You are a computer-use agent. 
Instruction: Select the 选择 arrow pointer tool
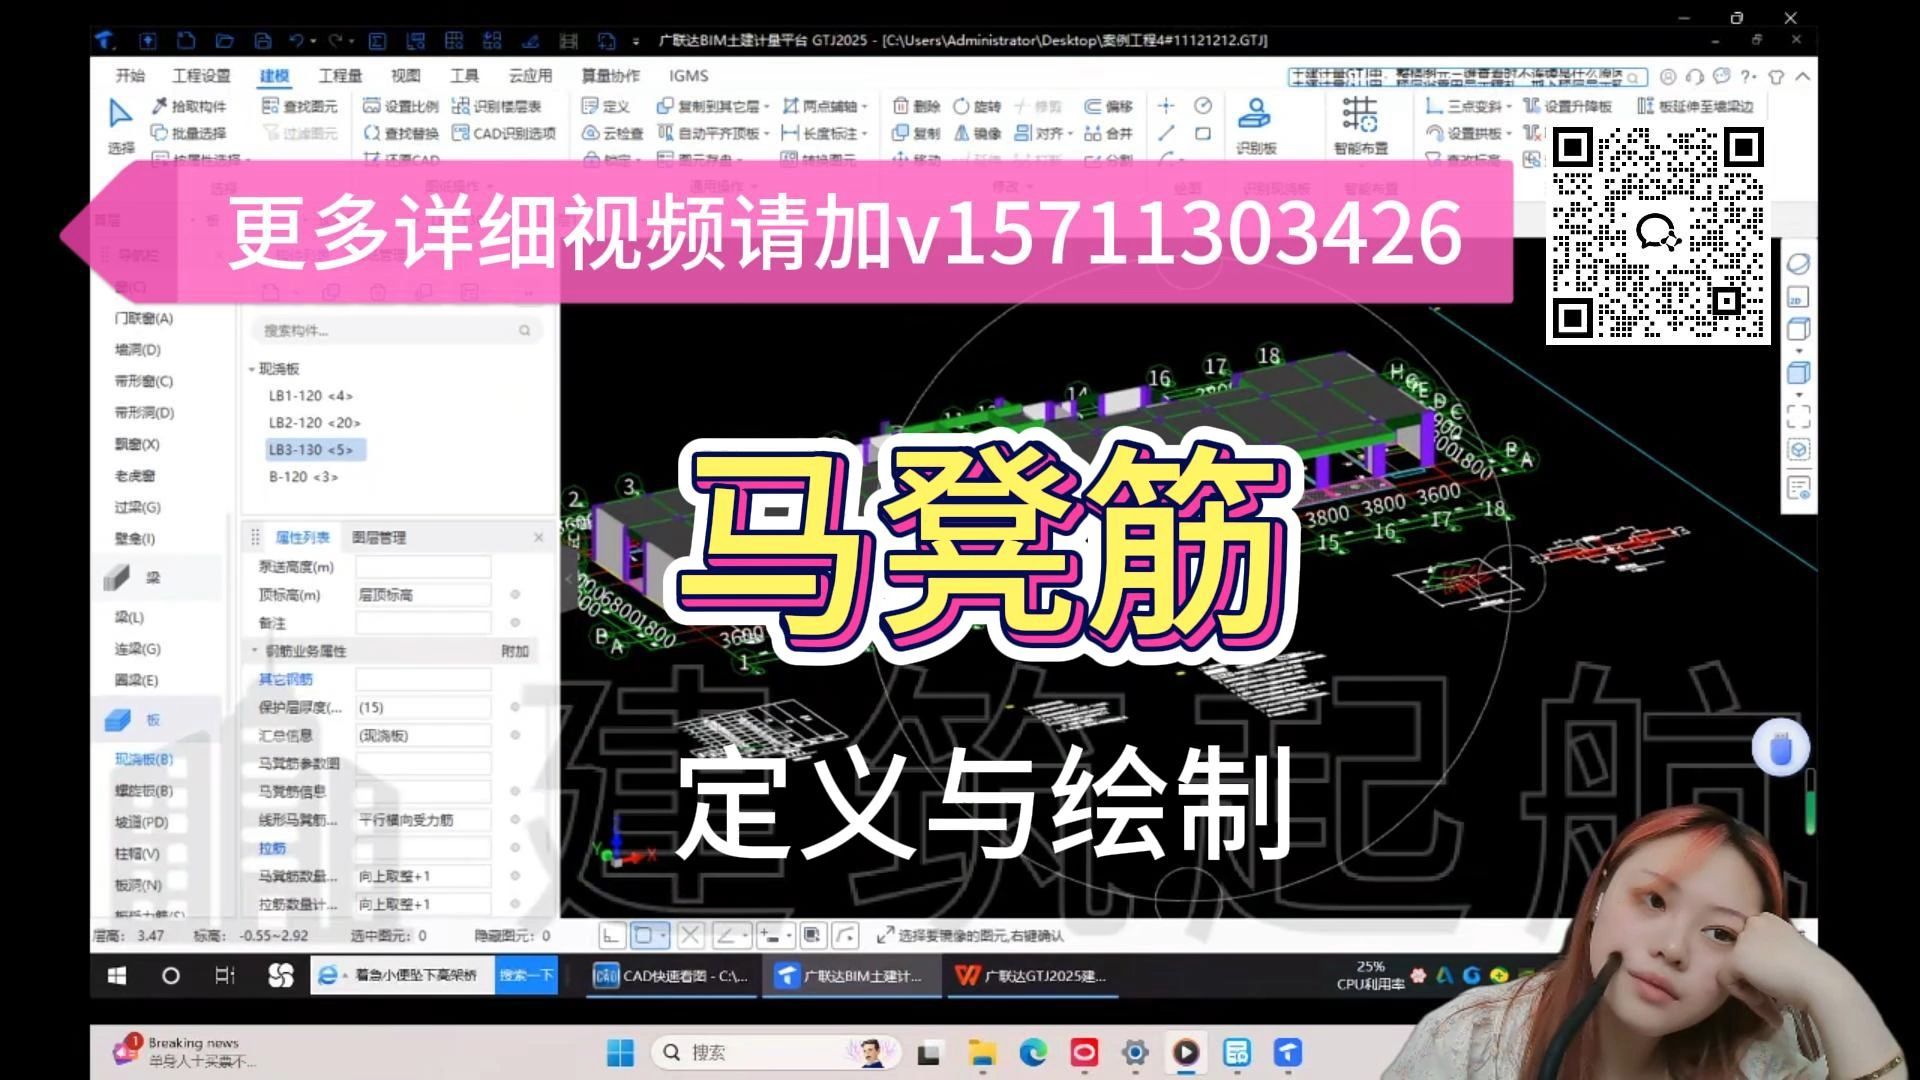(x=120, y=125)
